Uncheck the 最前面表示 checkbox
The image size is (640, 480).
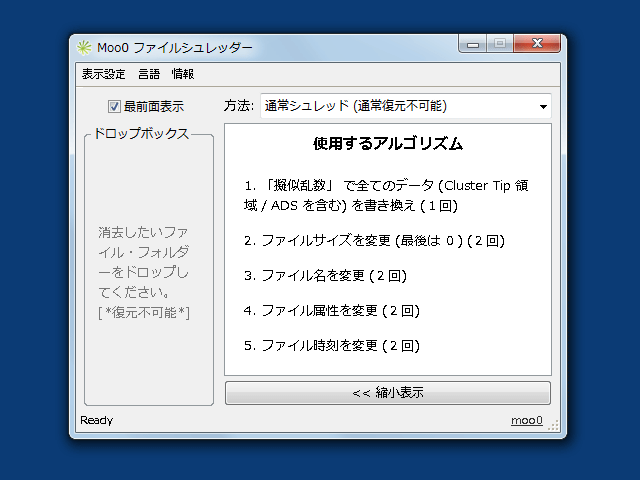114,107
